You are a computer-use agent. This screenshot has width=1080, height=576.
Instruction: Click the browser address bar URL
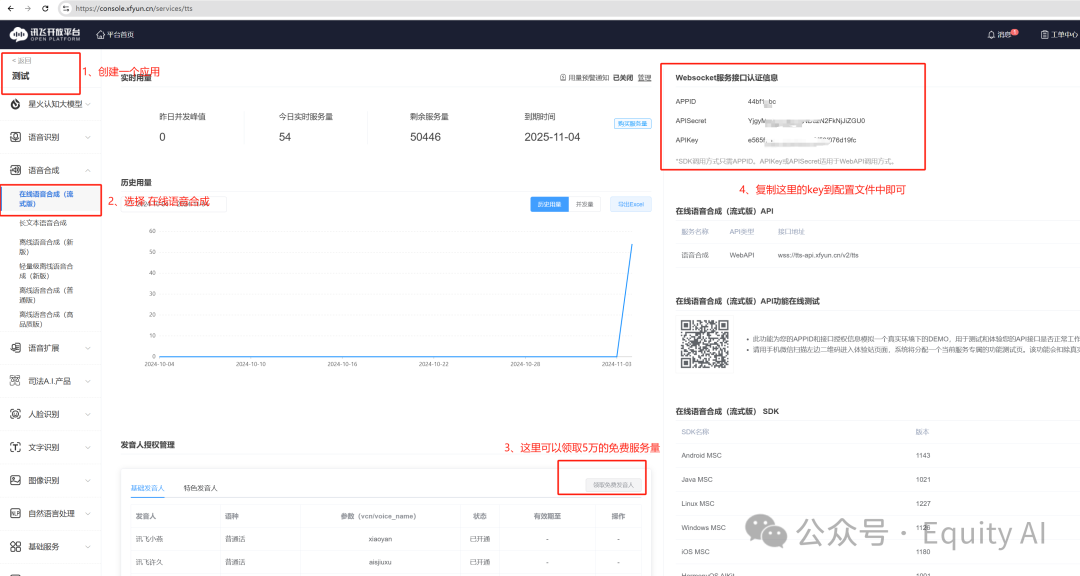pyautogui.click(x=134, y=8)
